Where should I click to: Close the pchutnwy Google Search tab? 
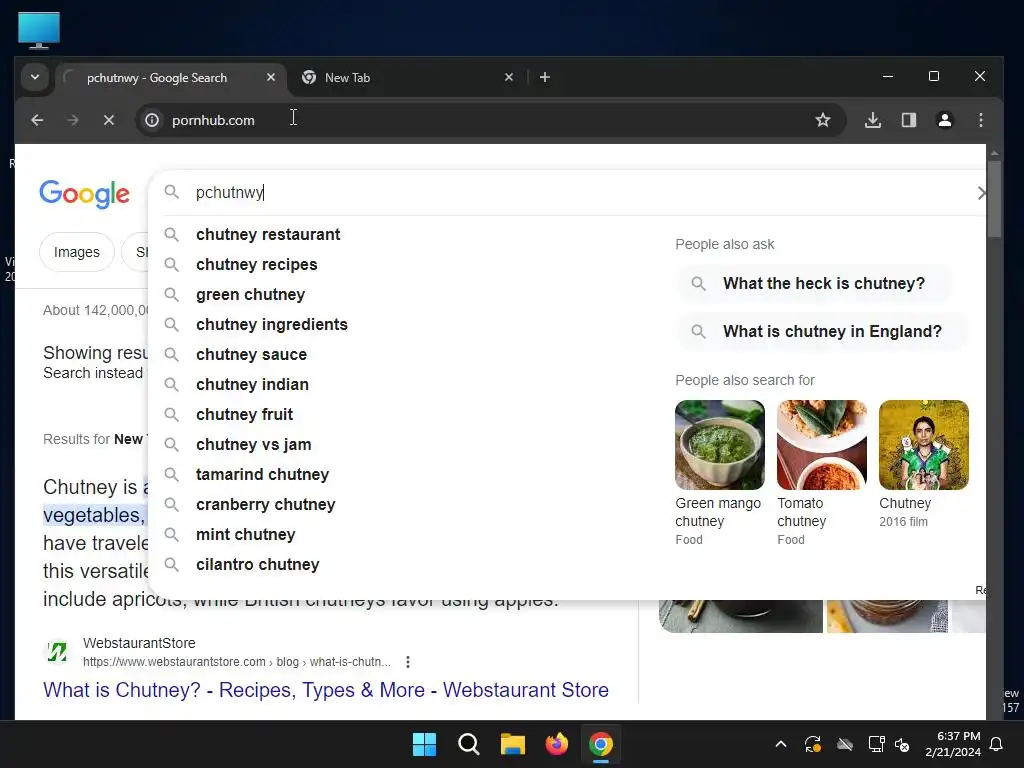[270, 78]
